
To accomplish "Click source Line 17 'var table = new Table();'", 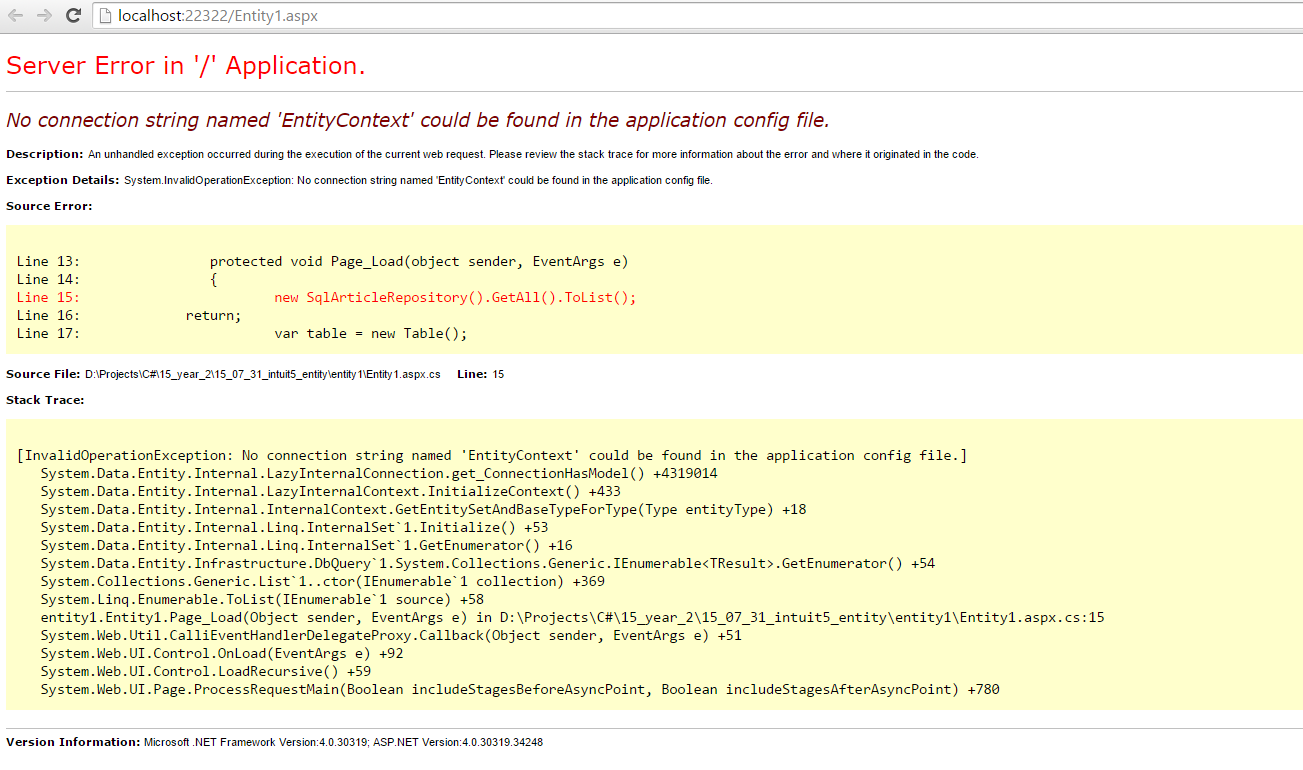I will click(x=242, y=334).
